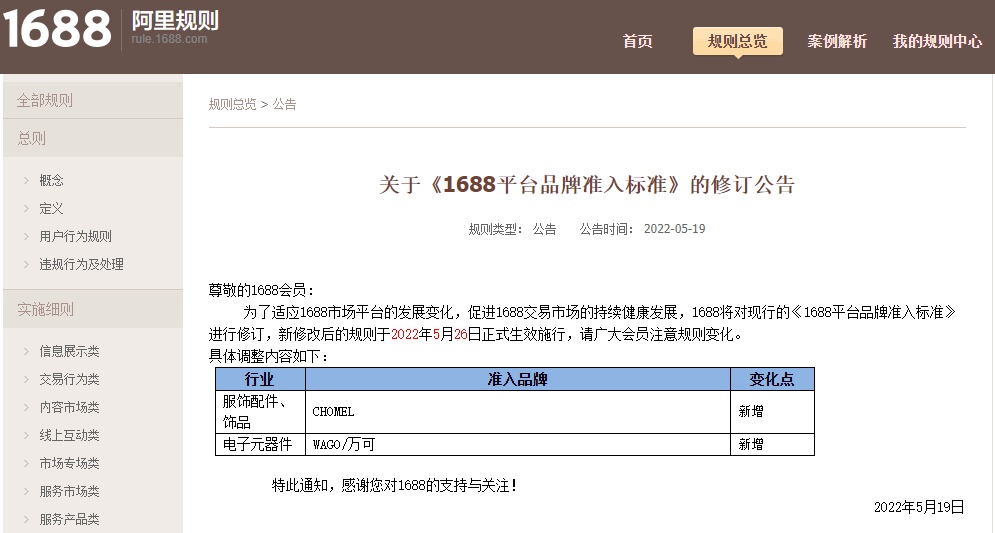Image resolution: width=995 pixels, height=533 pixels.
Task: Click the 规则总览 breadcrumb link
Action: point(232,104)
